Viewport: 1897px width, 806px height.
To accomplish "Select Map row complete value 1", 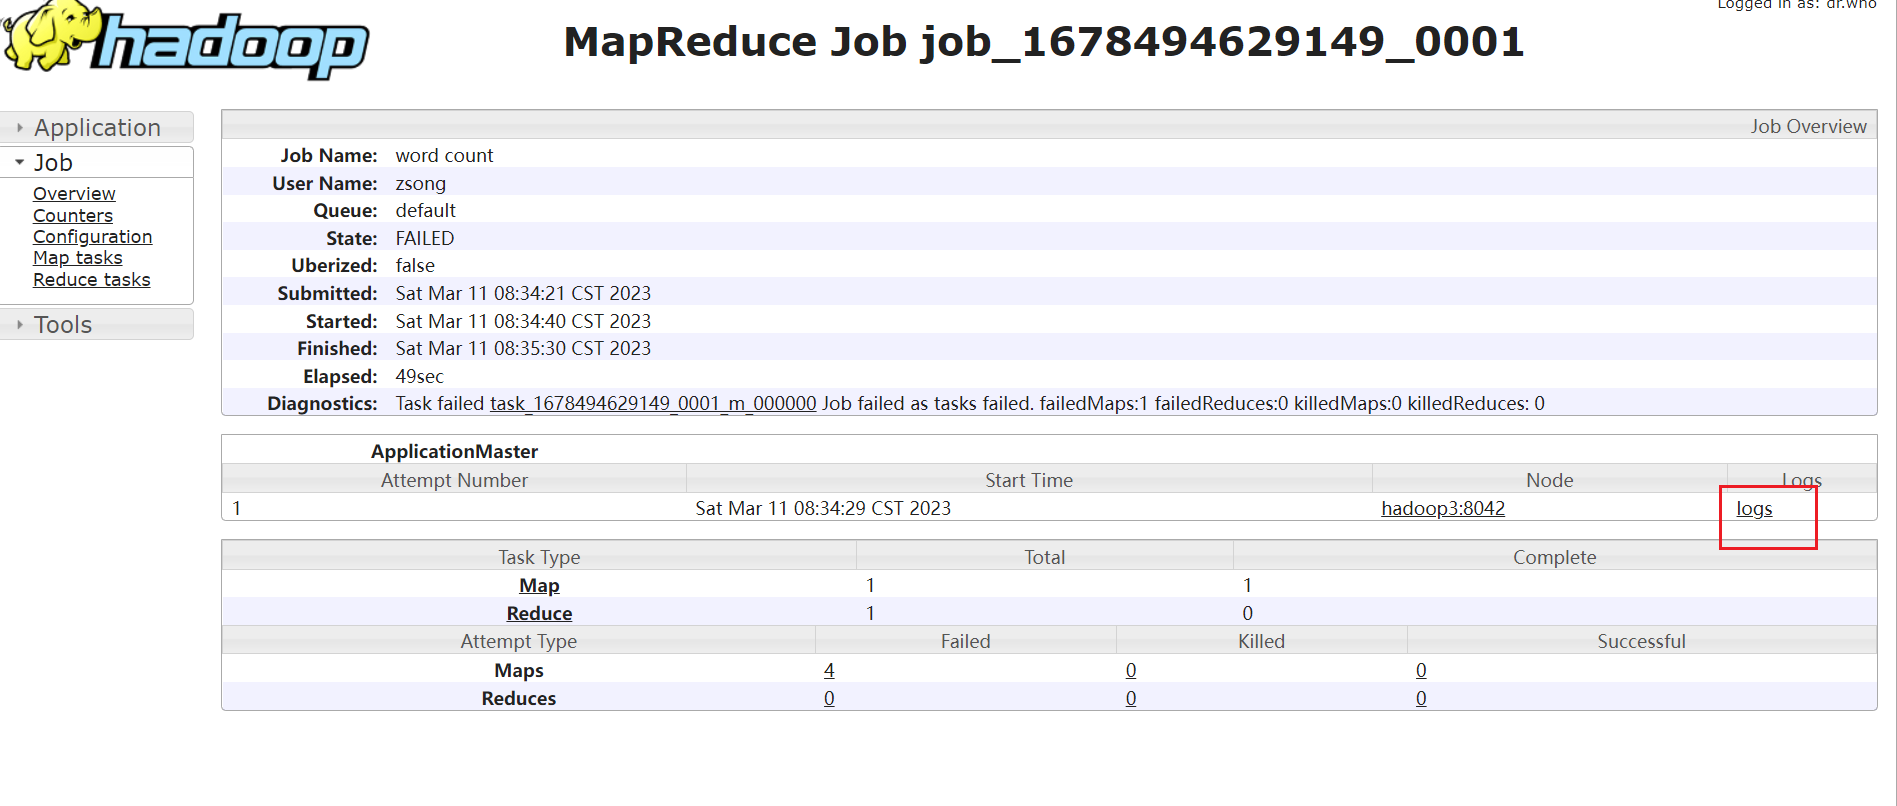I will pyautogui.click(x=1248, y=585).
